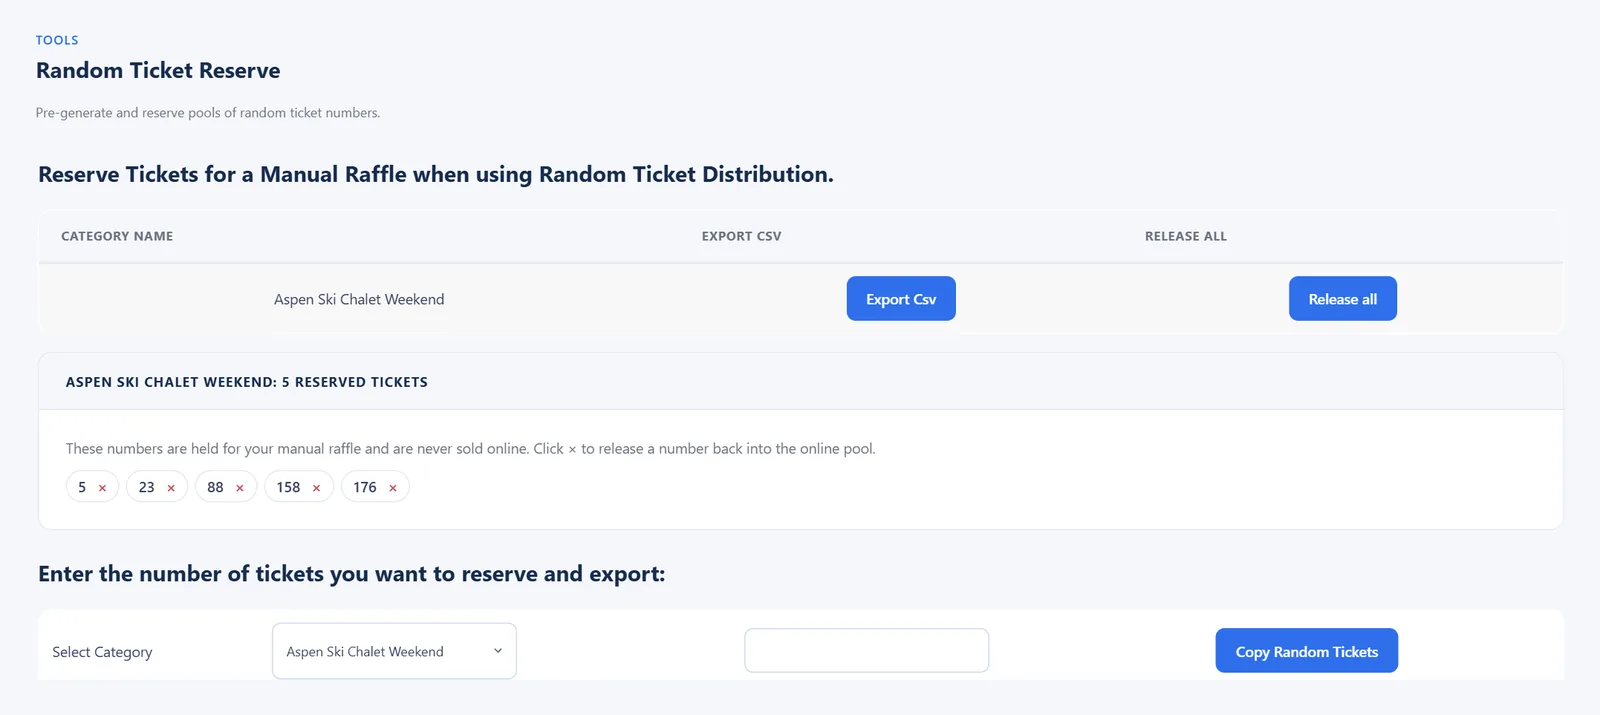Screen dimensions: 1600x715
Task: Click the Copy Random Tickets button
Action: [1307, 651]
